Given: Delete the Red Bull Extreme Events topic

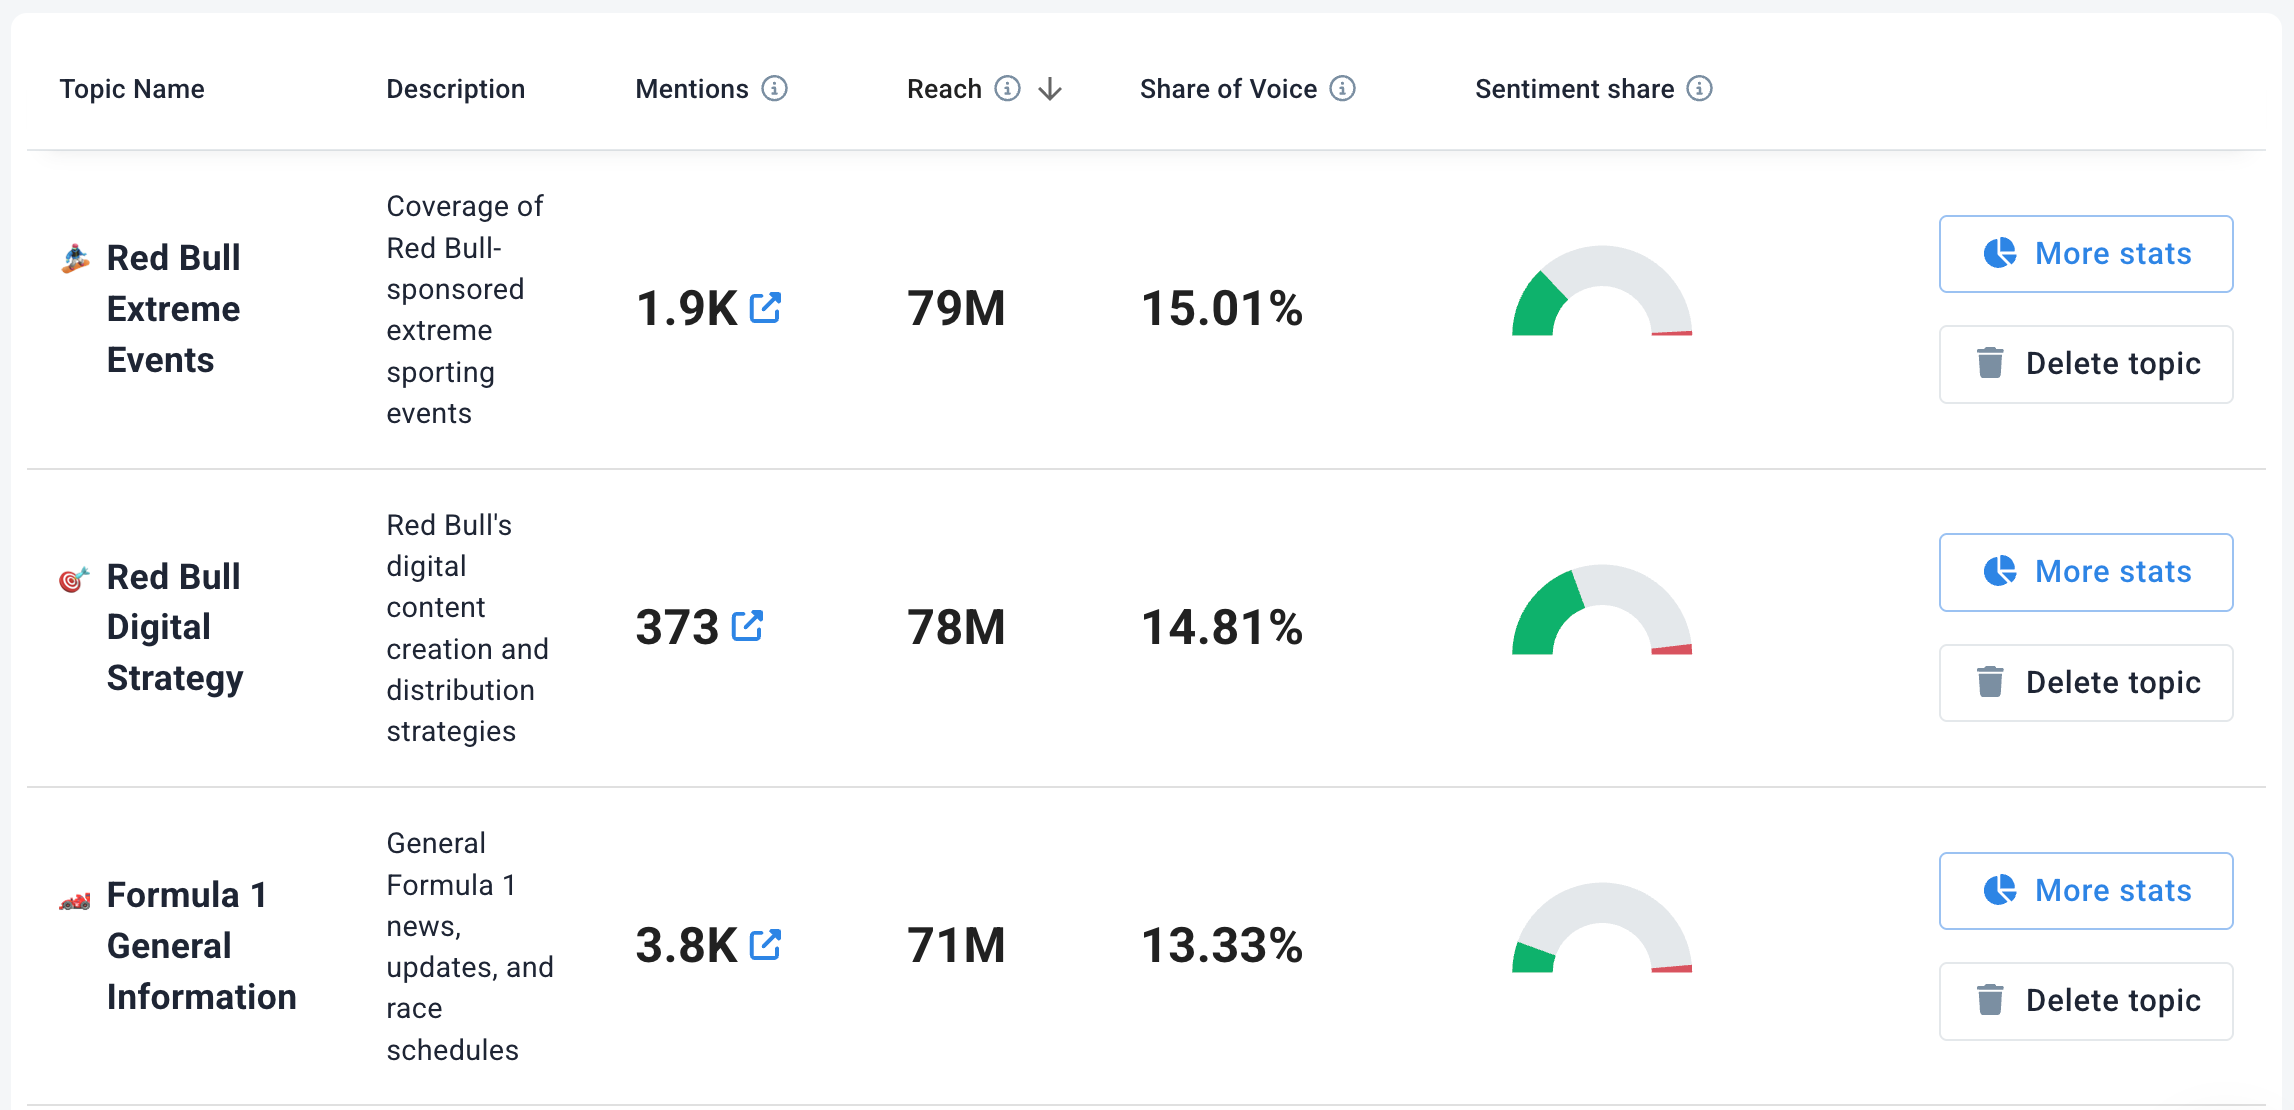Looking at the screenshot, I should click(2086, 364).
